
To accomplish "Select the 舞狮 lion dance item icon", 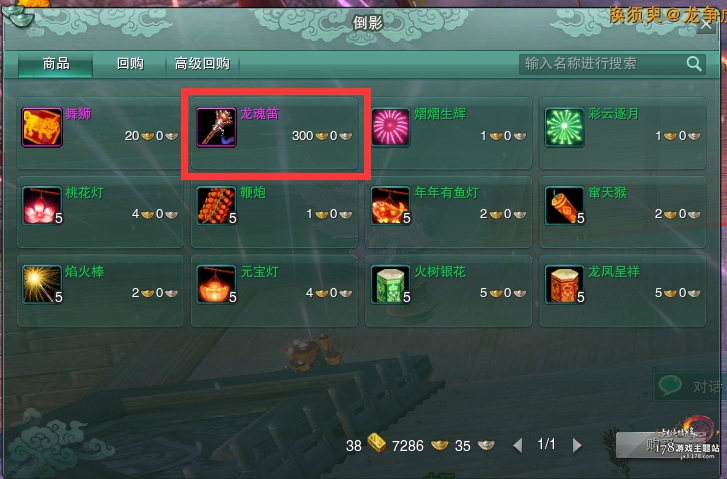I will pos(42,127).
